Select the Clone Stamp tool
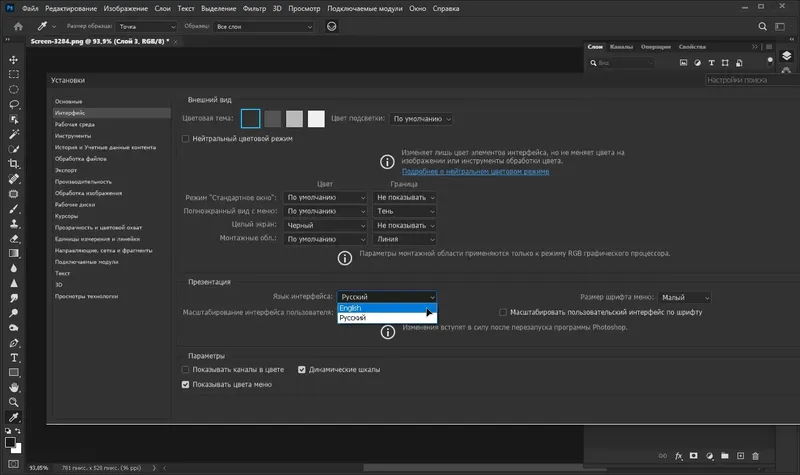 14,223
